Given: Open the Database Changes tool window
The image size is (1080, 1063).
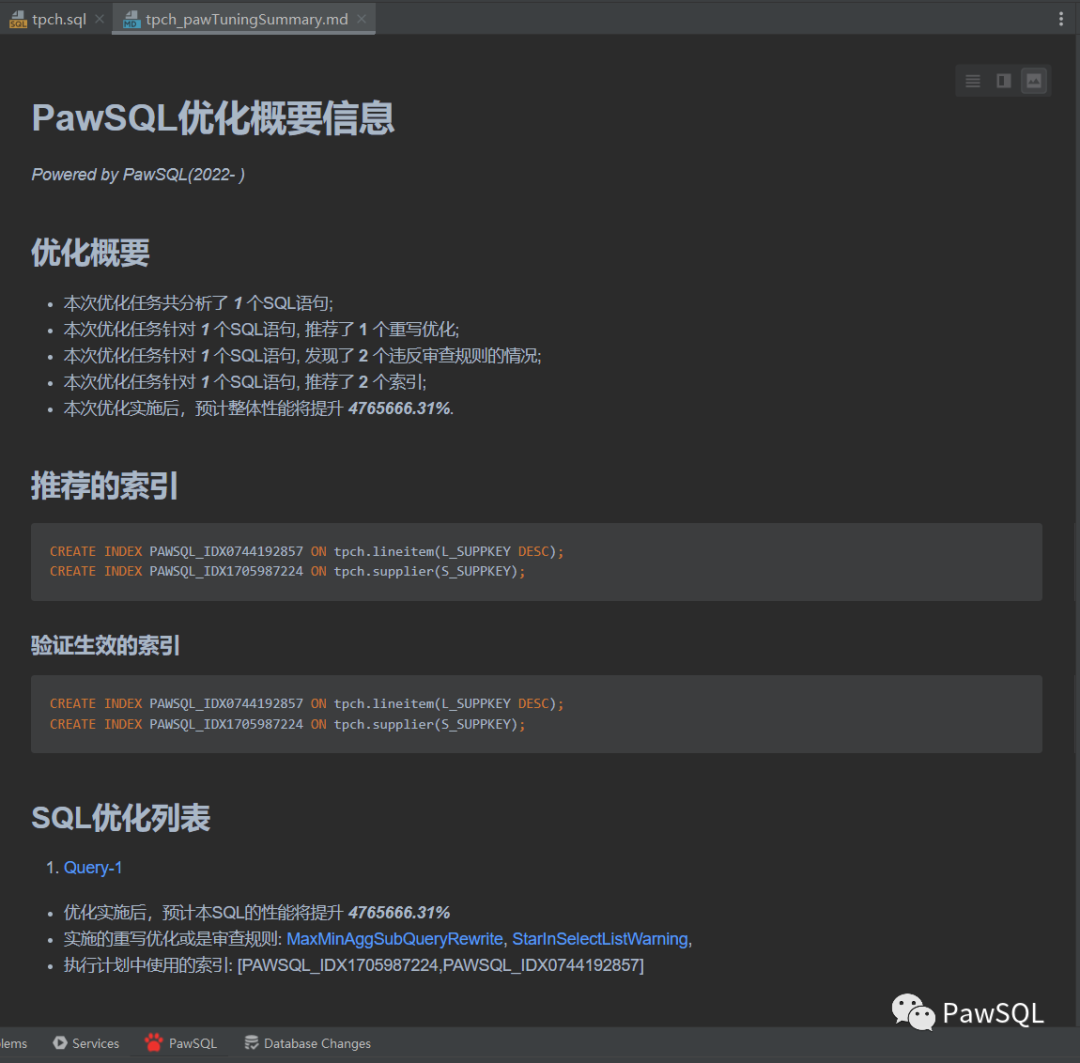Looking at the screenshot, I should pyautogui.click(x=307, y=1043).
